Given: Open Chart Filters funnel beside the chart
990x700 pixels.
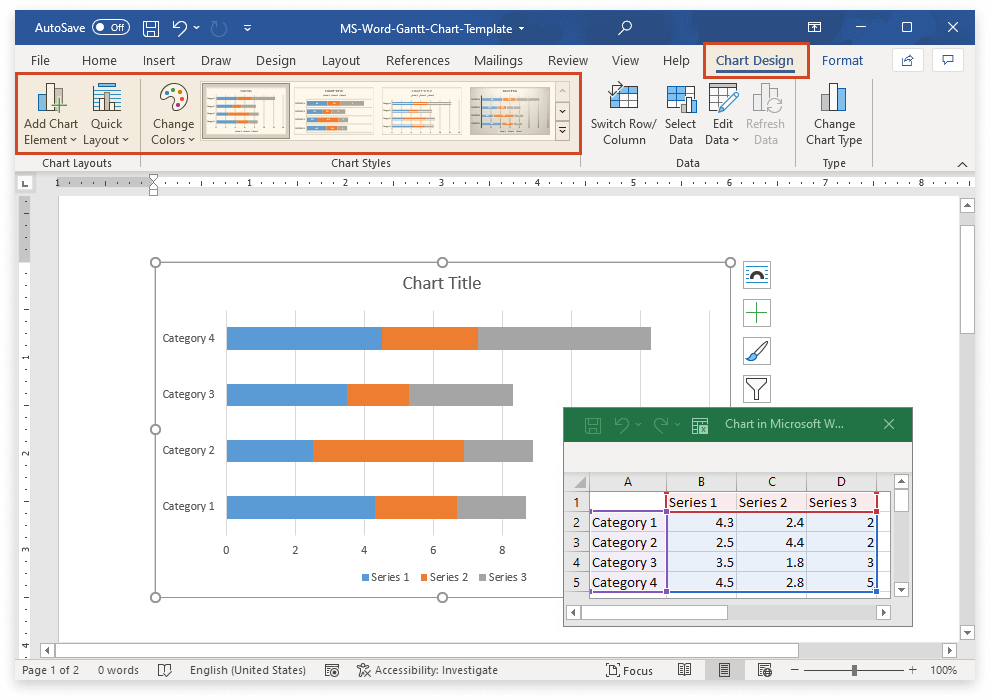Looking at the screenshot, I should [x=757, y=389].
